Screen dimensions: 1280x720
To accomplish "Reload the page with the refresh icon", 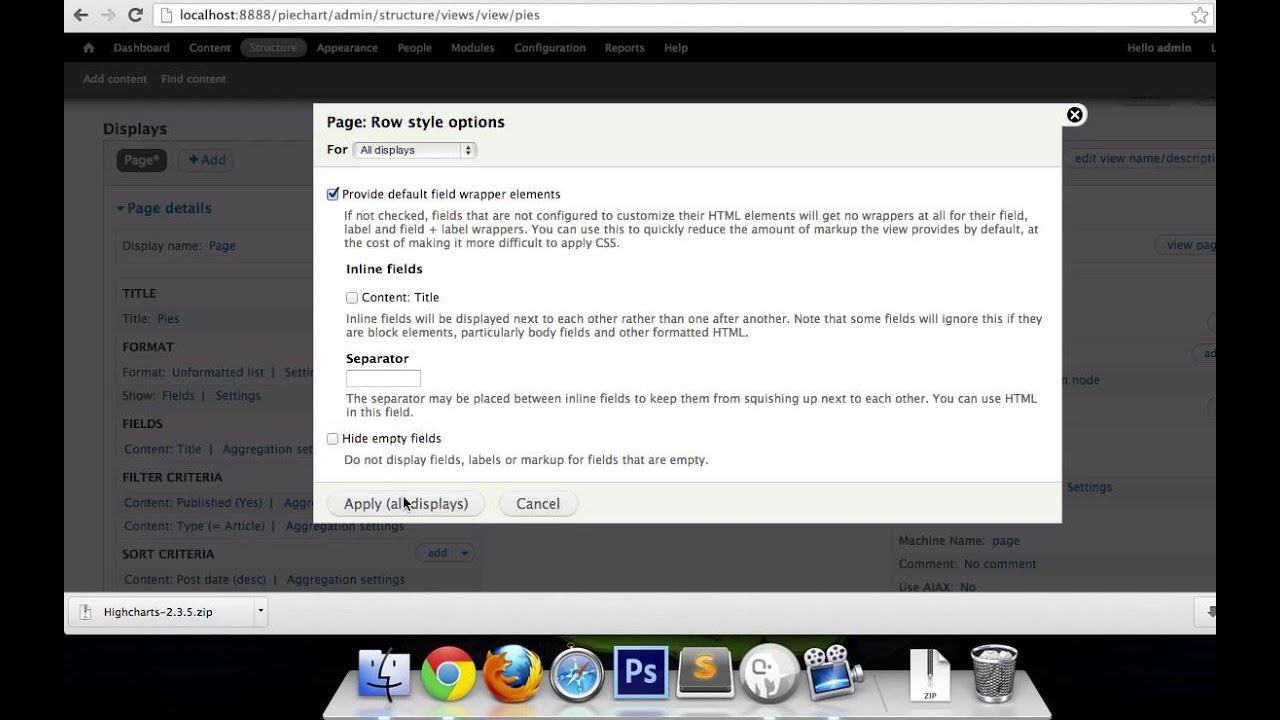I will (136, 15).
